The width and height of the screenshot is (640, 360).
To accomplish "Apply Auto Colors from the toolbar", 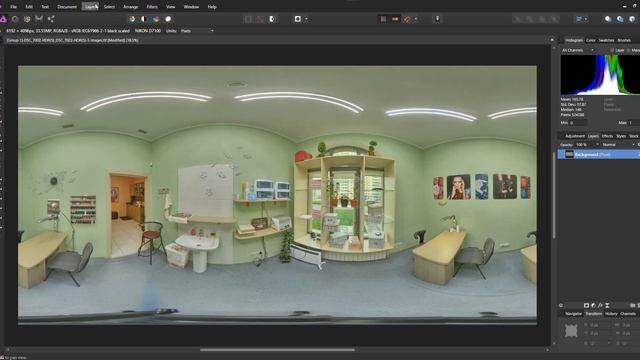I will click(x=156, y=19).
